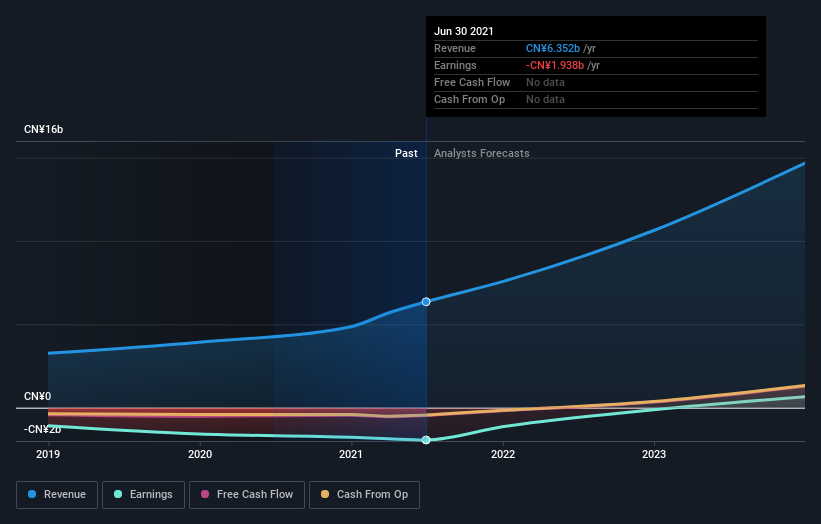The height and width of the screenshot is (524, 821).
Task: Click the pink Free Cash Flow legend dot
Action: [205, 494]
